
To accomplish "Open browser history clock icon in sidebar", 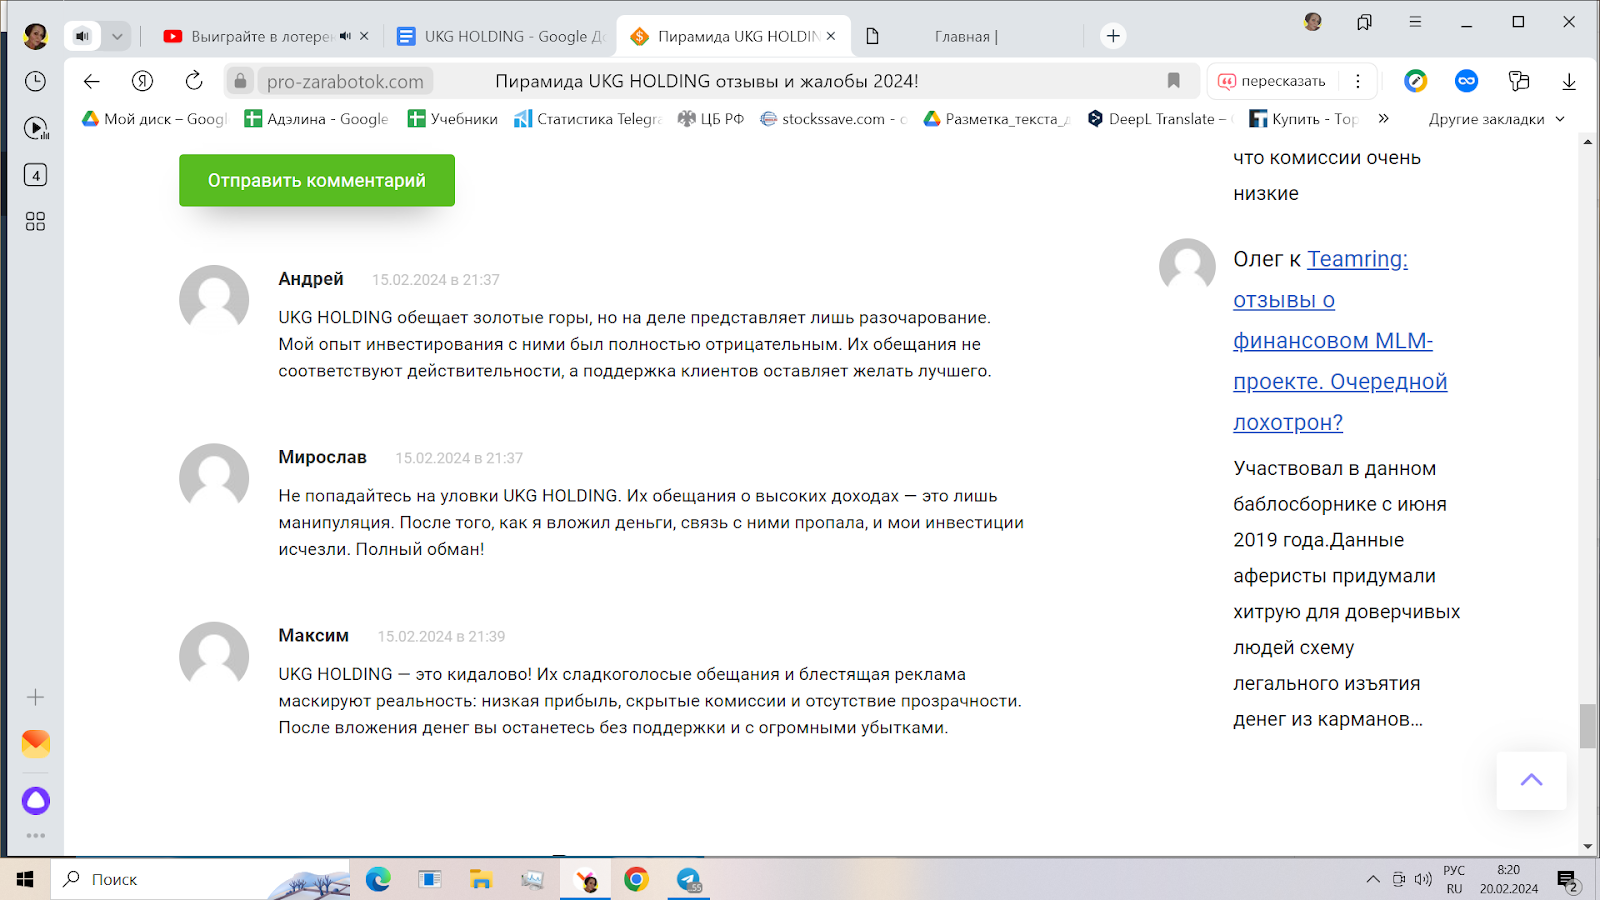I will pyautogui.click(x=35, y=81).
